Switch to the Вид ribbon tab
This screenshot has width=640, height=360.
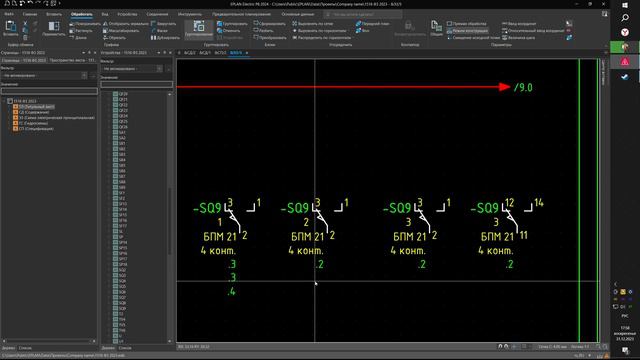pos(105,14)
